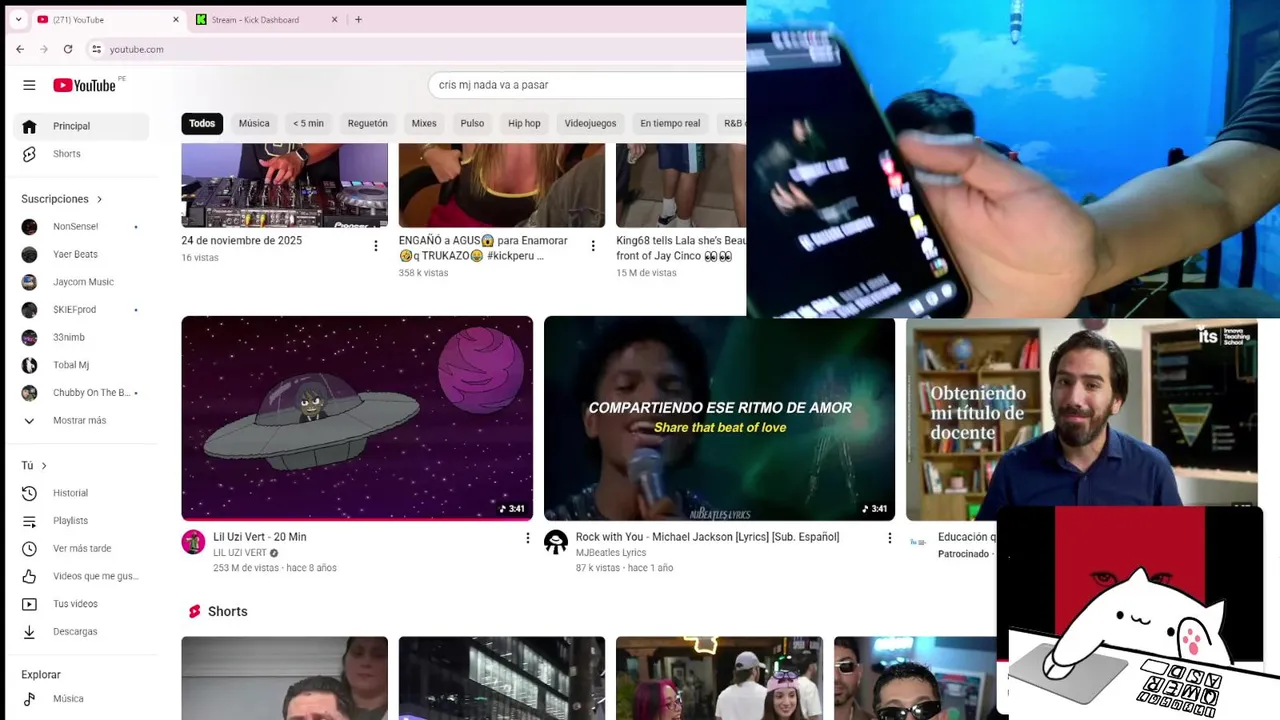
Task: Open the site information icon in address bar
Action: 96,49
